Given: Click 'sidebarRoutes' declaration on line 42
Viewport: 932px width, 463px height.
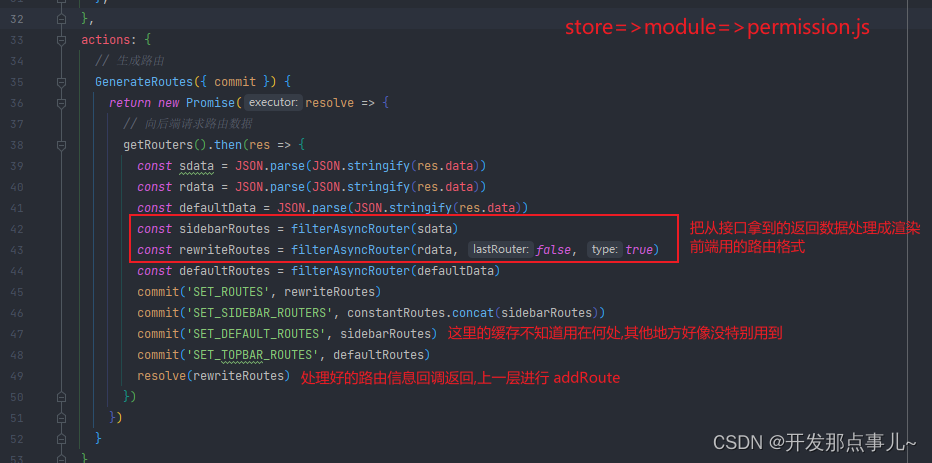Looking at the screenshot, I should (x=224, y=229).
